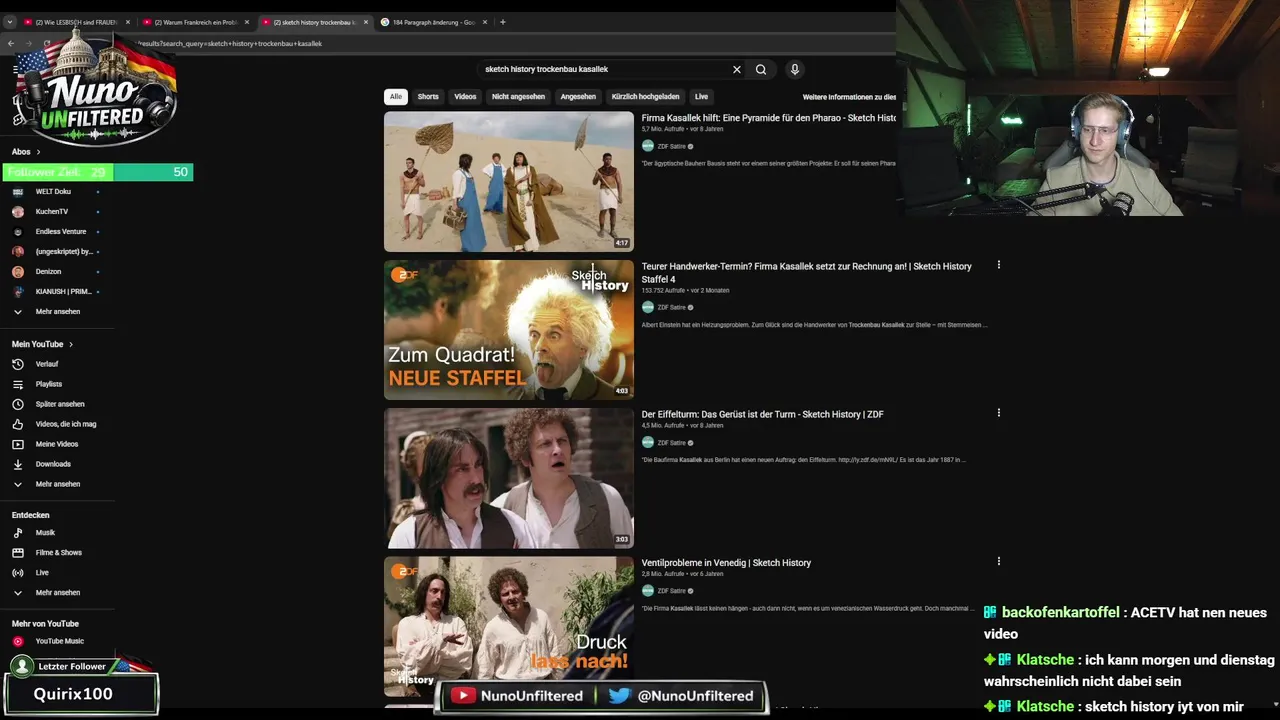
Task: Select the Live filter chip
Action: (701, 97)
